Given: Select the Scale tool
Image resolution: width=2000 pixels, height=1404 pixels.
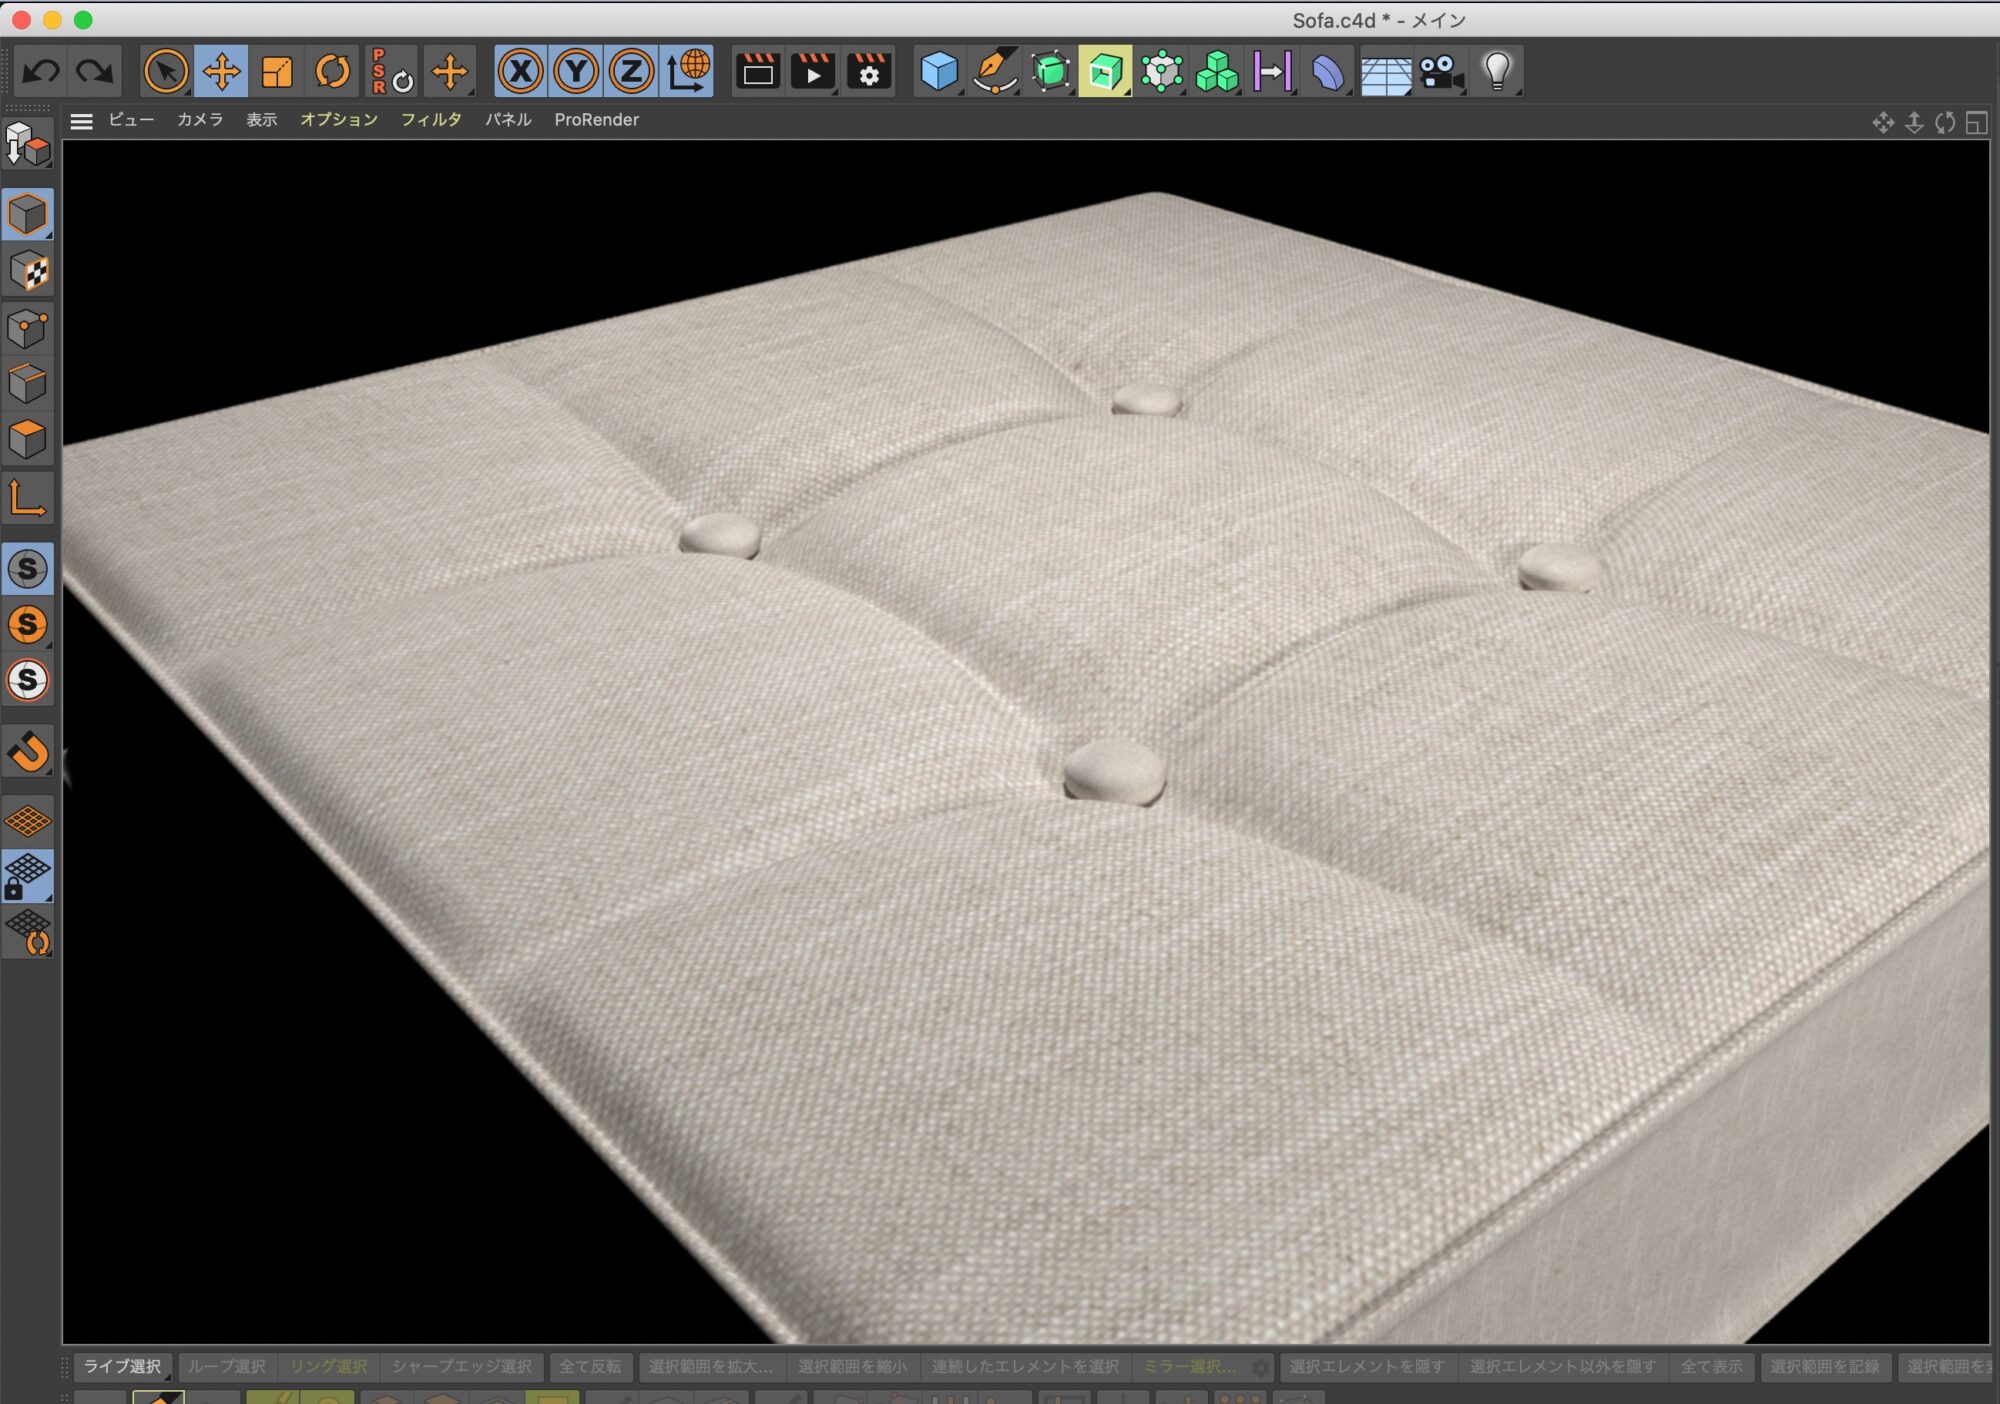Looking at the screenshot, I should pos(277,72).
